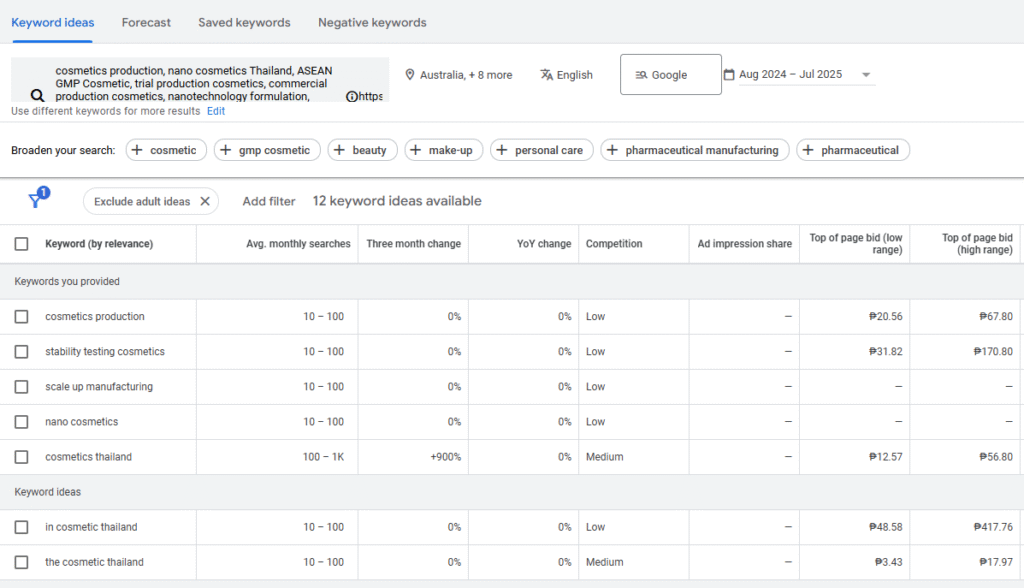This screenshot has height=588, width=1024.
Task: Tick the 'in cosmetic thailand' checkbox
Action: coord(22,527)
